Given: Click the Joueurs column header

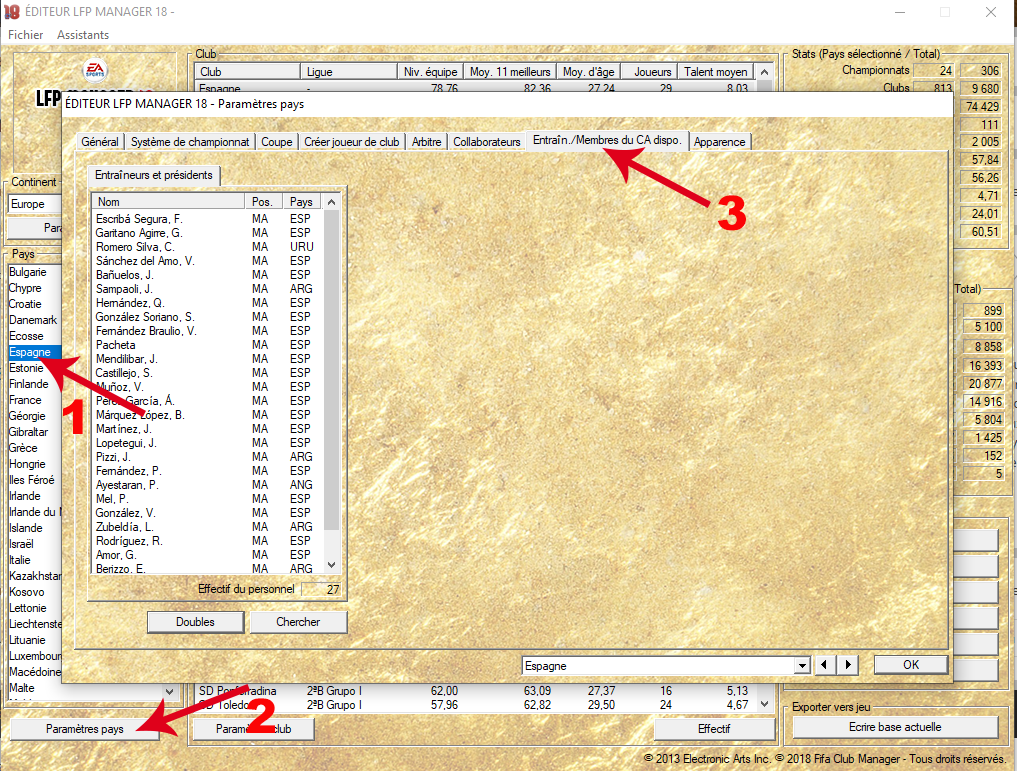Looking at the screenshot, I should click(x=650, y=72).
